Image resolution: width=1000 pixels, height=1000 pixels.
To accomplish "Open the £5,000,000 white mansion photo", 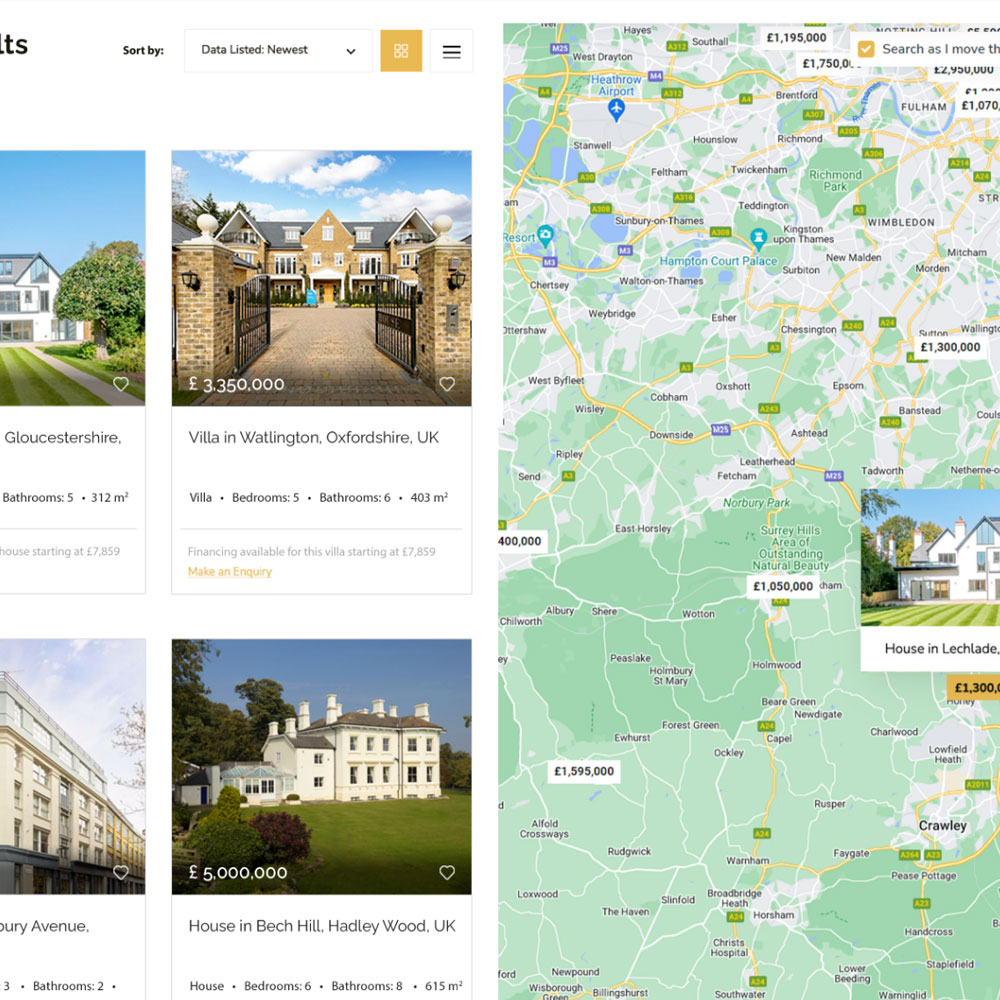I will click(x=321, y=766).
